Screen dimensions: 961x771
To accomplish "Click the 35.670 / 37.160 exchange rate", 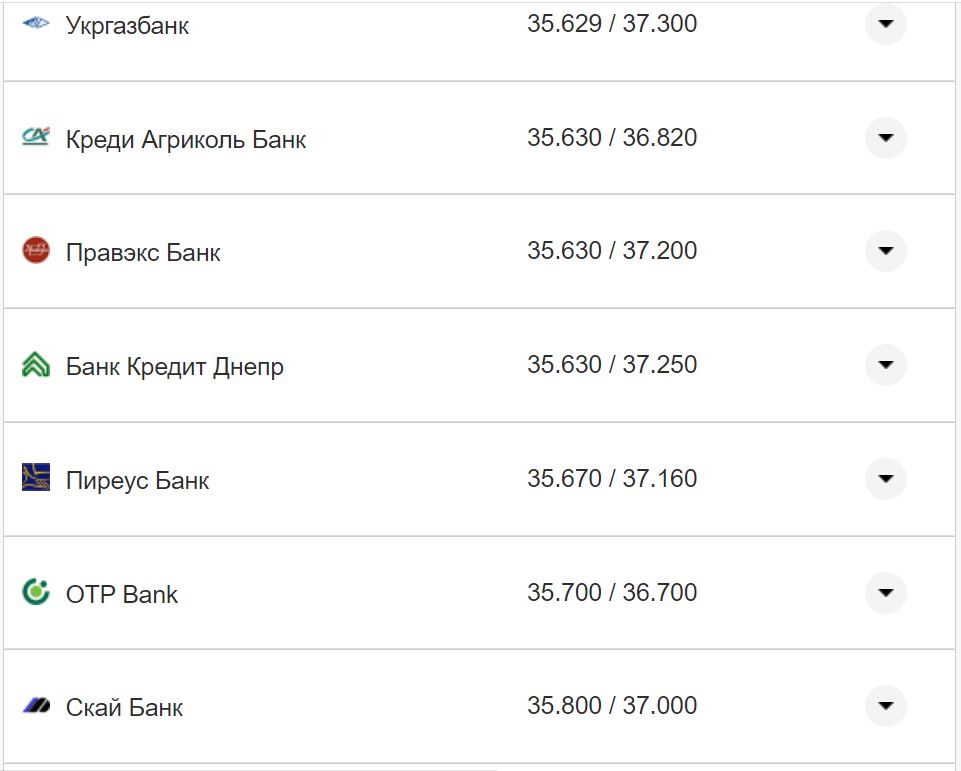I will 612,479.
